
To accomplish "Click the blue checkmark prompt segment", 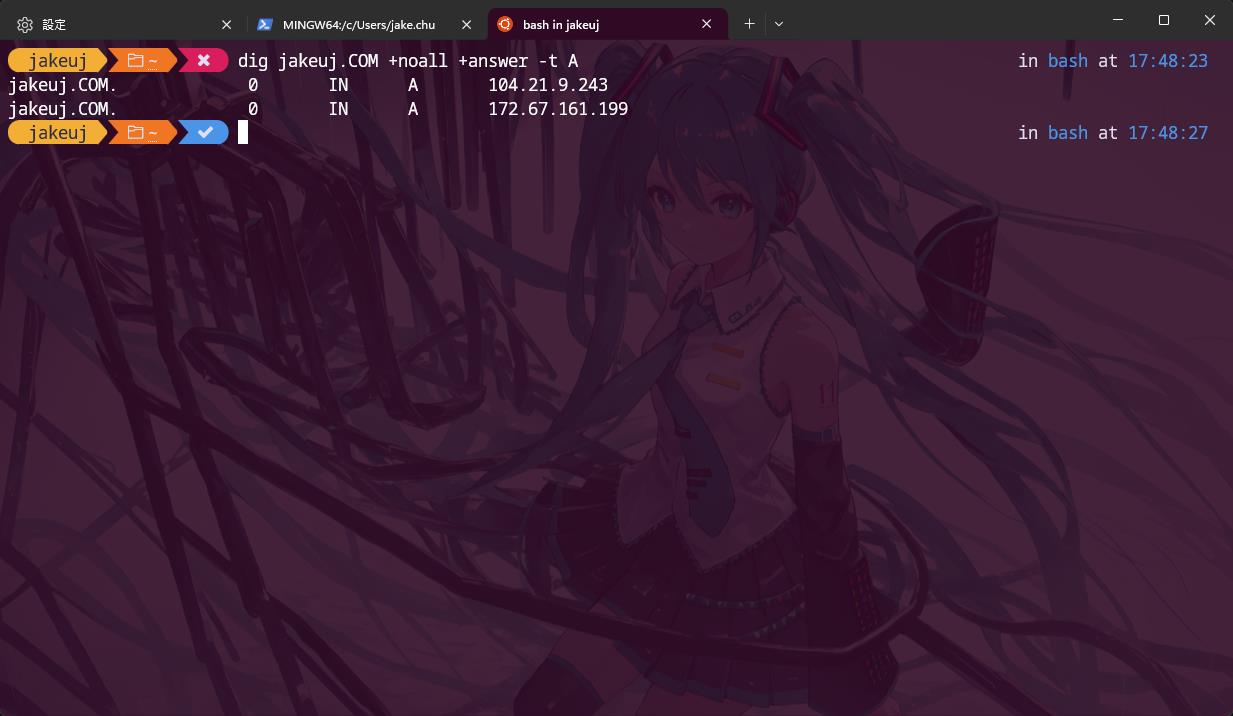I will [x=205, y=132].
